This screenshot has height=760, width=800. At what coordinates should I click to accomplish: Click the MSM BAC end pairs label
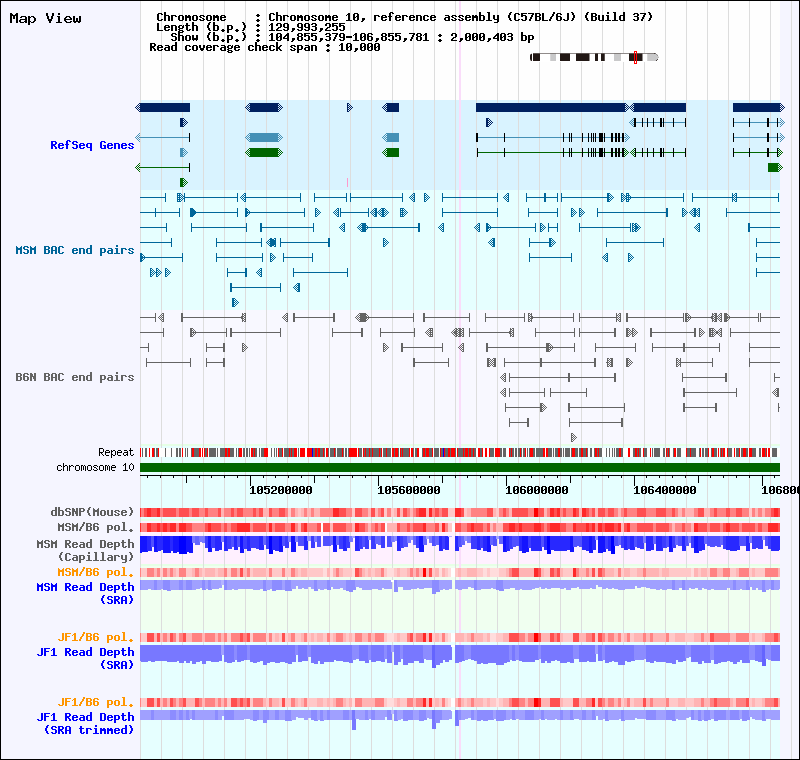pos(74,250)
